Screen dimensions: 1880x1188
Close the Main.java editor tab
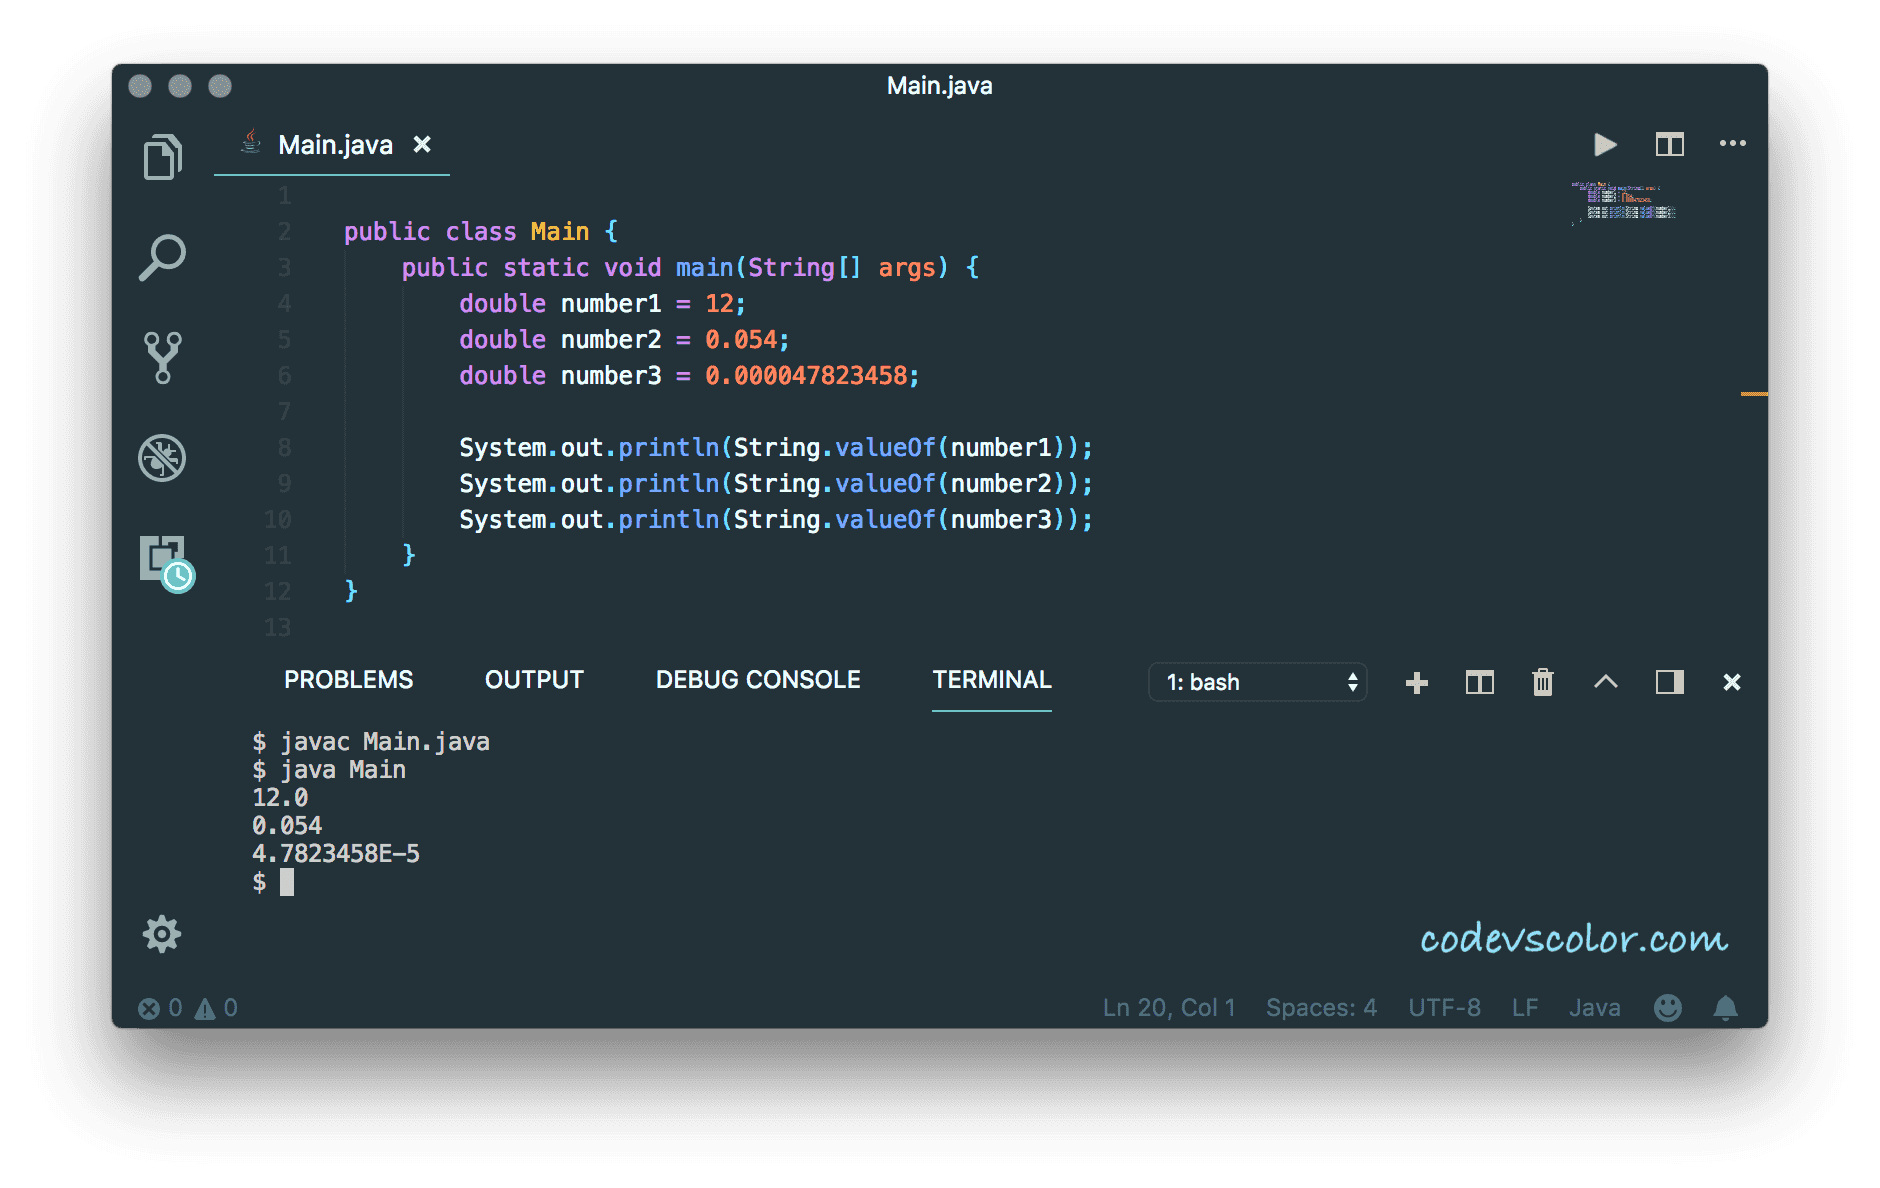[423, 145]
